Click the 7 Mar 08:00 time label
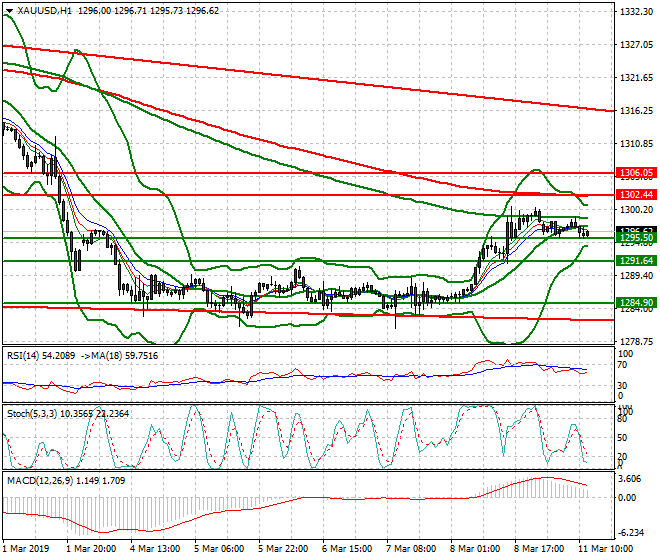Image resolution: width=660 pixels, height=560 pixels. click(411, 549)
